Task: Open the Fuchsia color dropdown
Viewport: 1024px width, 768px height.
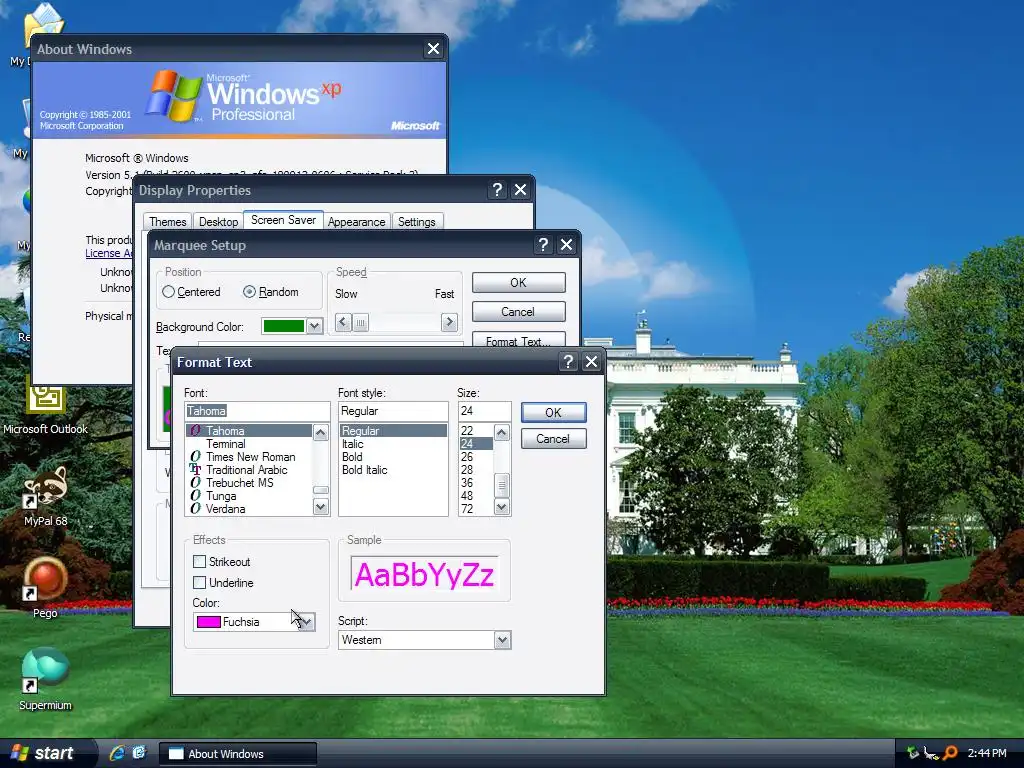Action: [x=306, y=622]
